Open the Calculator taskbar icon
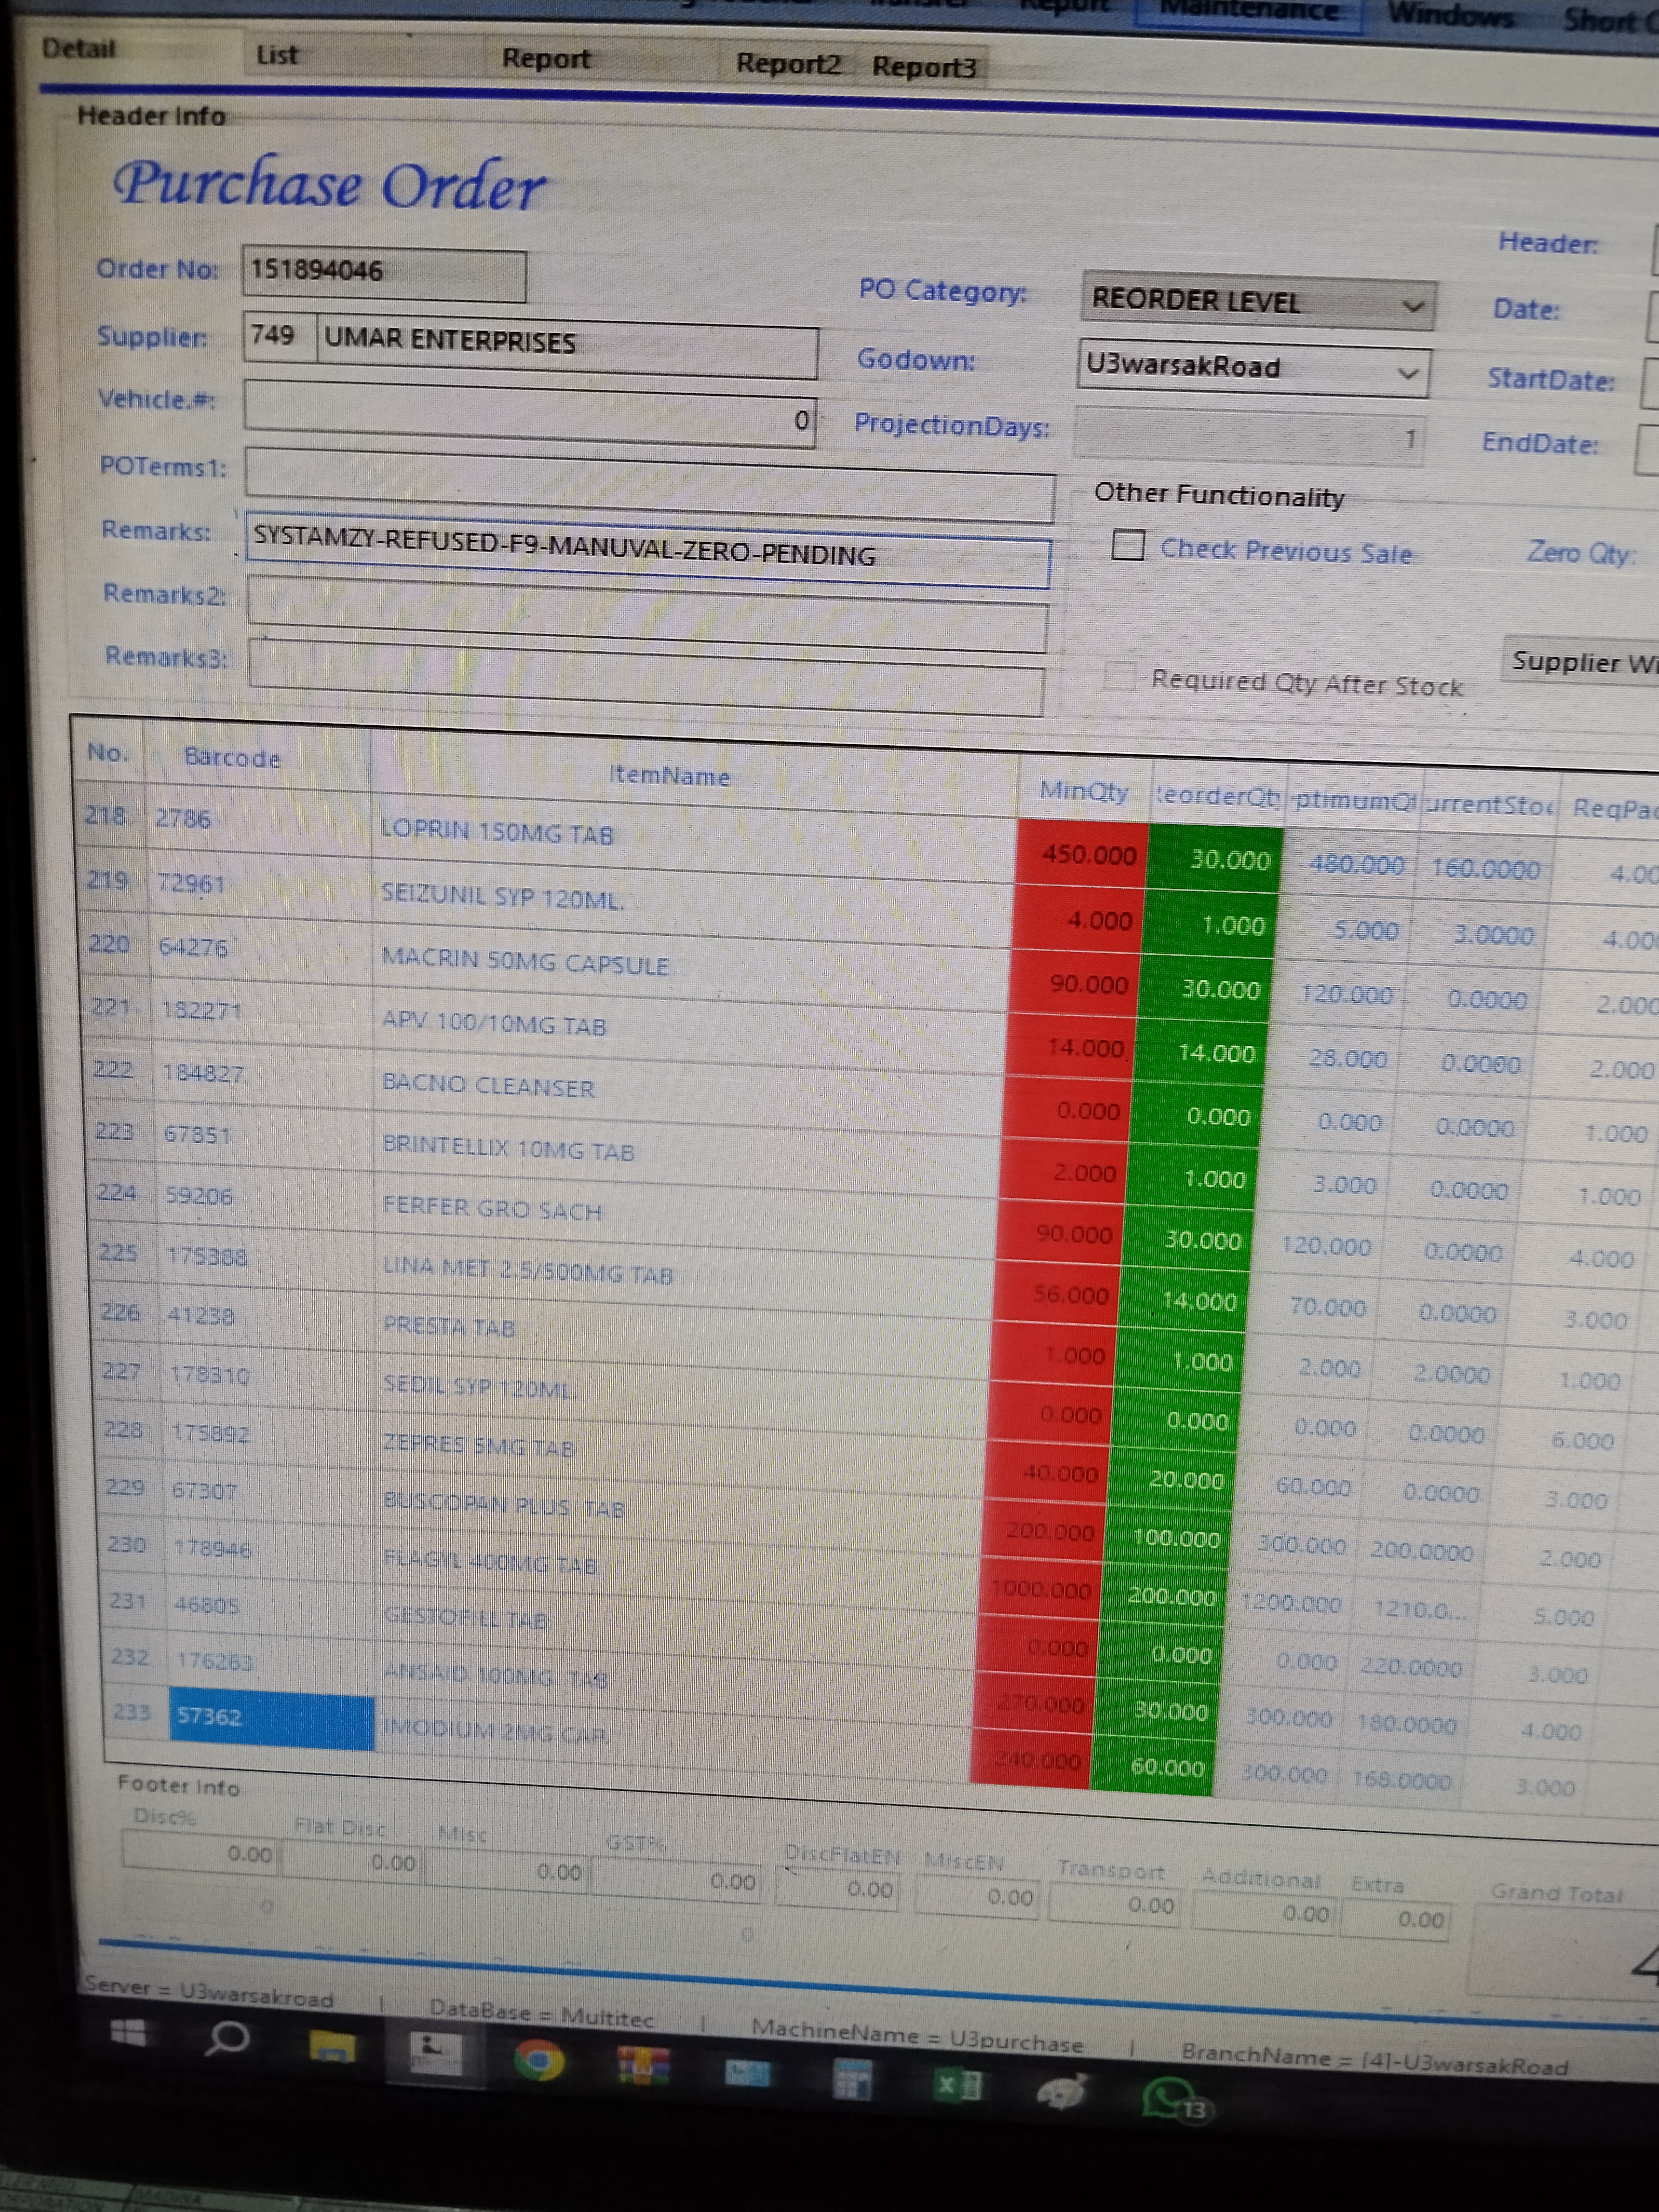Screen dimensions: 1659x2212 click(853, 2080)
